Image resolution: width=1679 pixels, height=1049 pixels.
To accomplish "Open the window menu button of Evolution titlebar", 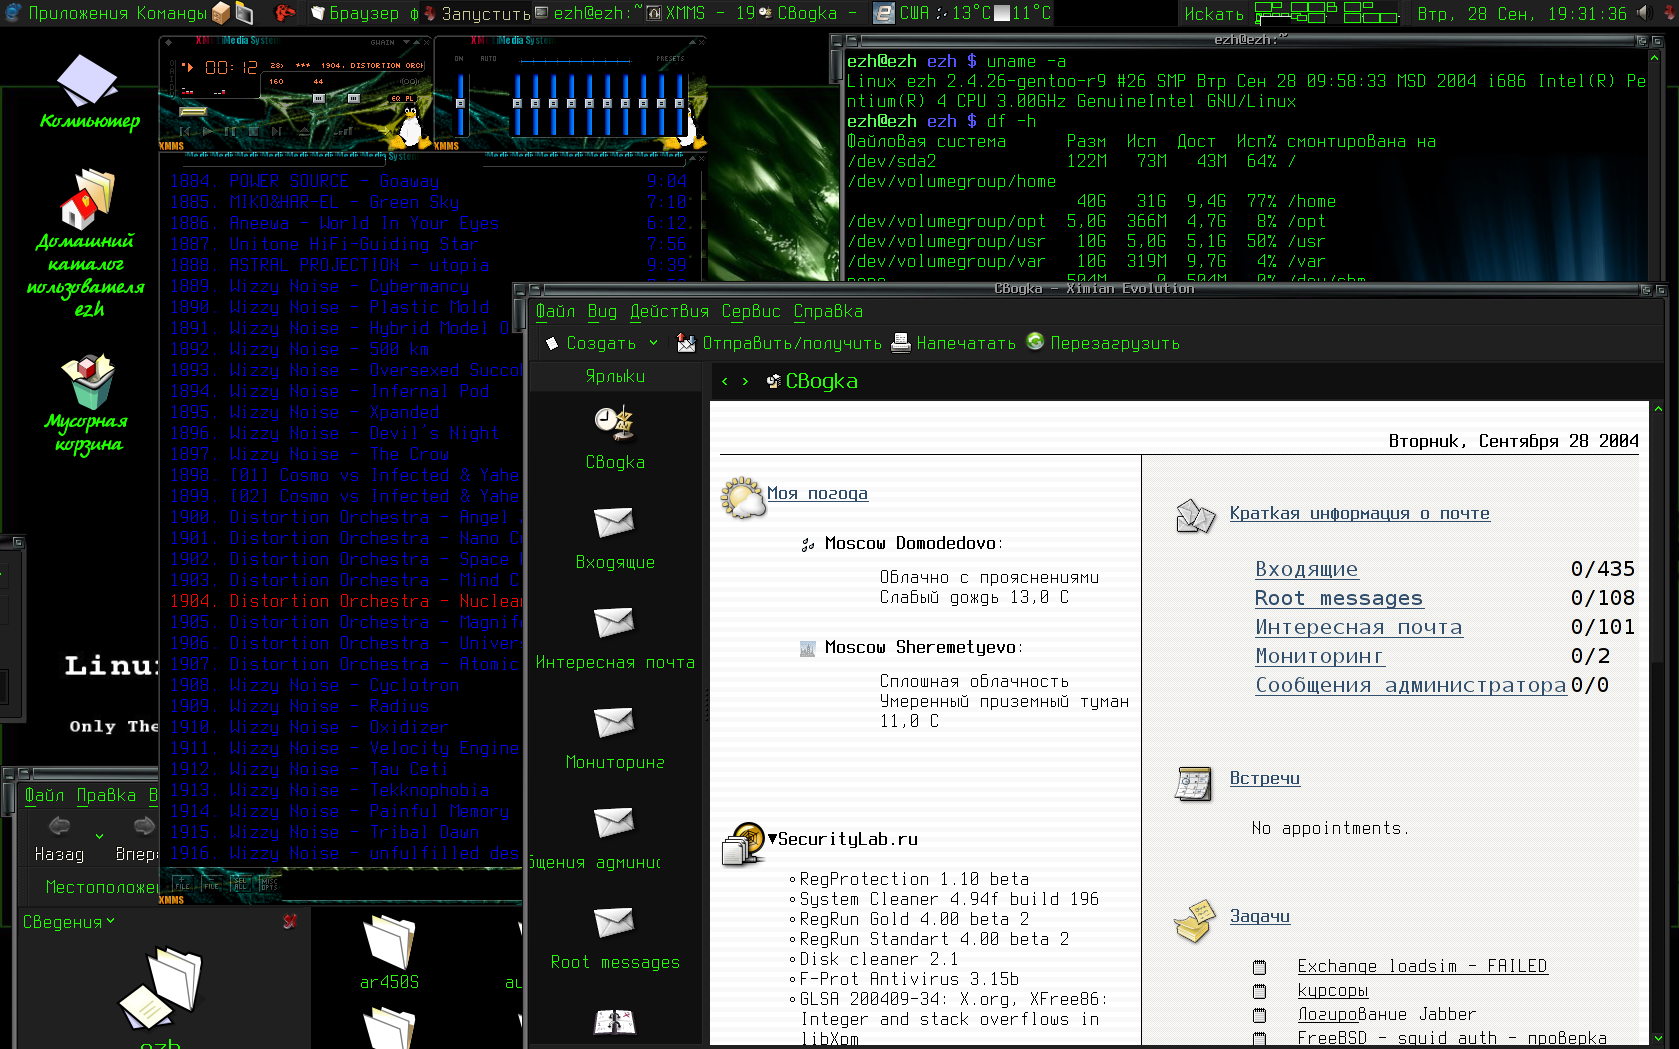I will click(x=535, y=289).
